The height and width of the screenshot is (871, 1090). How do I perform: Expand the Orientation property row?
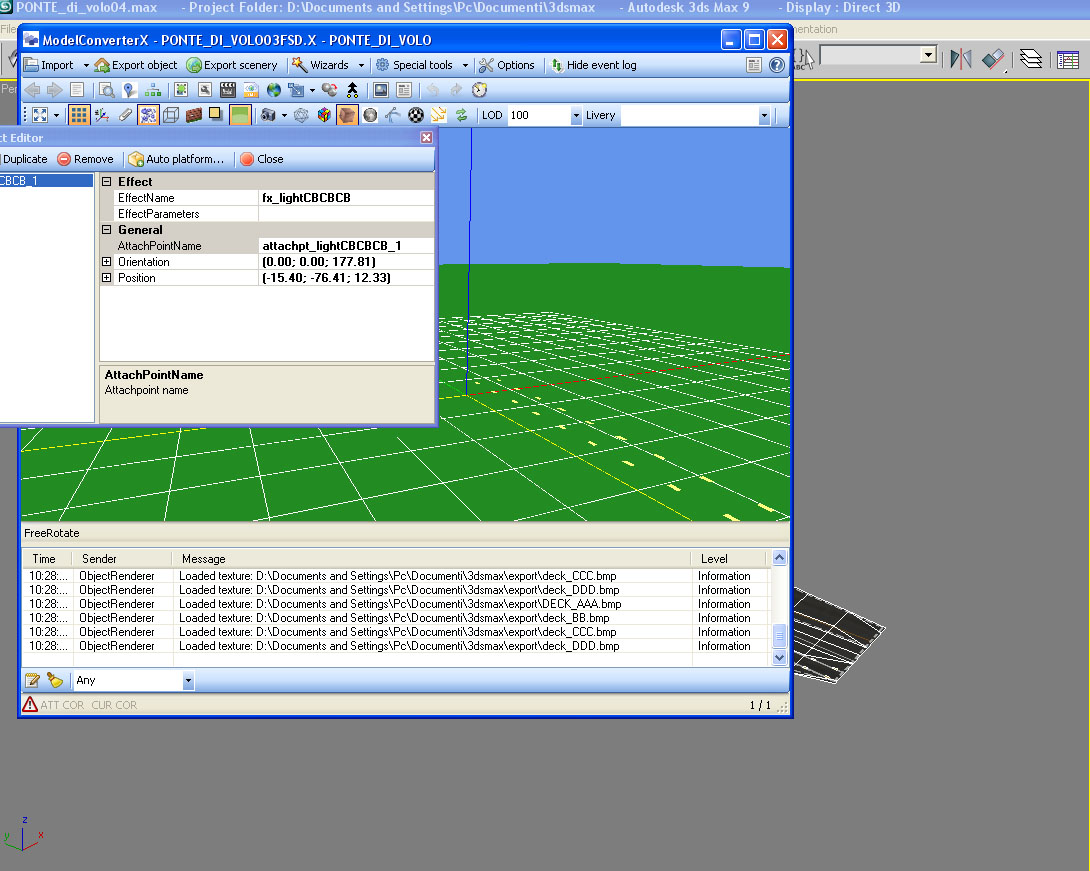tap(107, 262)
